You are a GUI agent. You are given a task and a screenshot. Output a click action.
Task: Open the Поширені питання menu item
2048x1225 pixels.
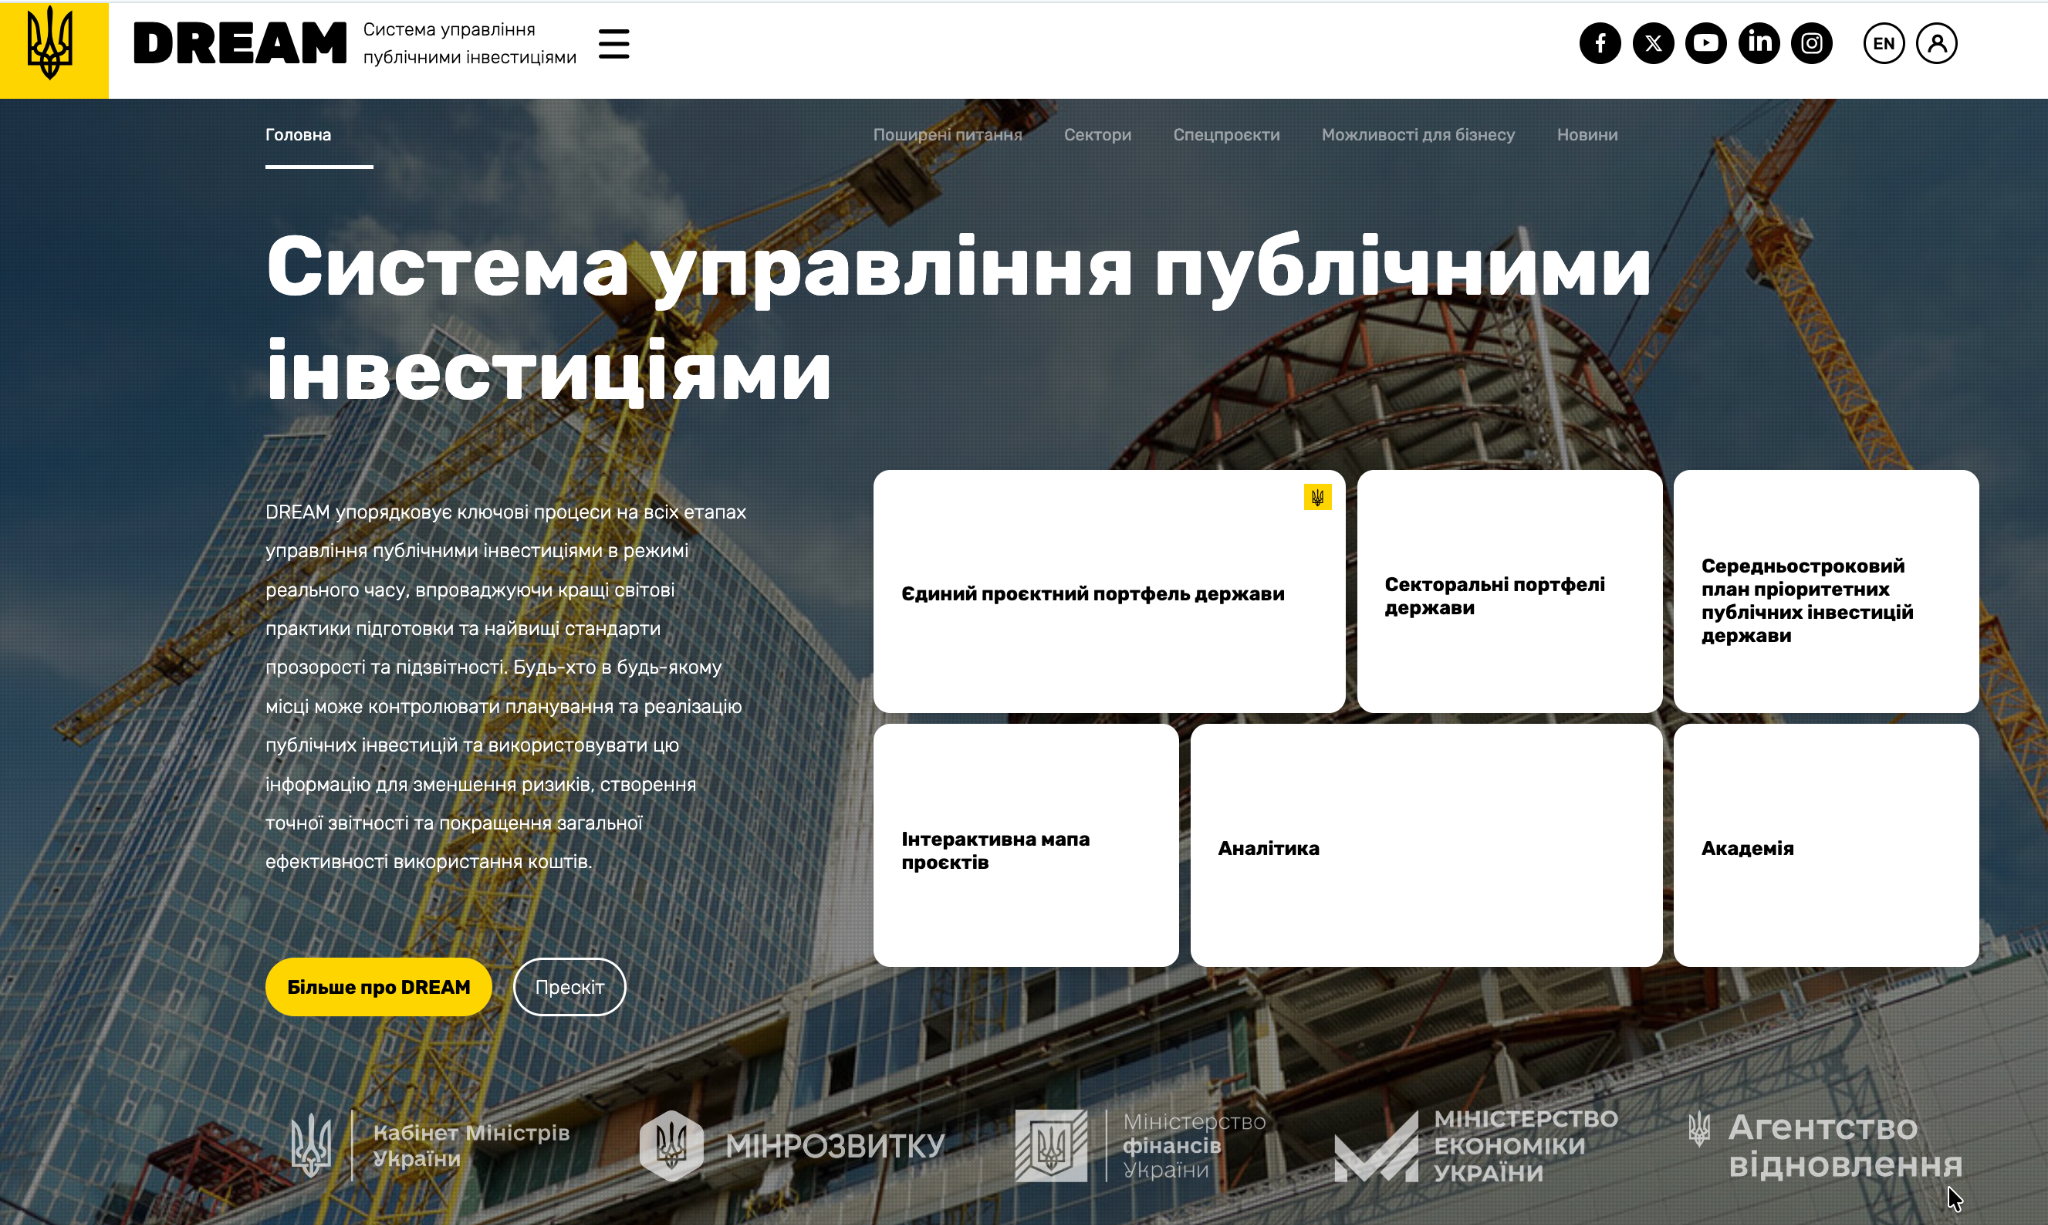(947, 135)
